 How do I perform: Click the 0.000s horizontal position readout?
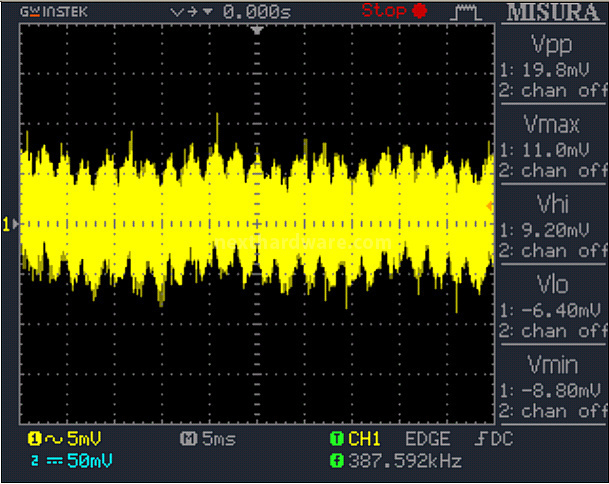[257, 12]
